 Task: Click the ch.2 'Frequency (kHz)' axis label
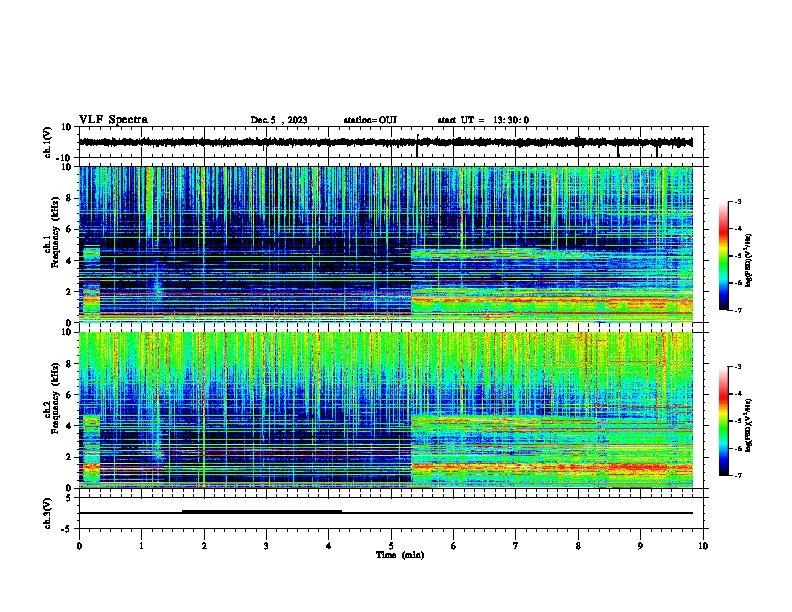[x=56, y=398]
